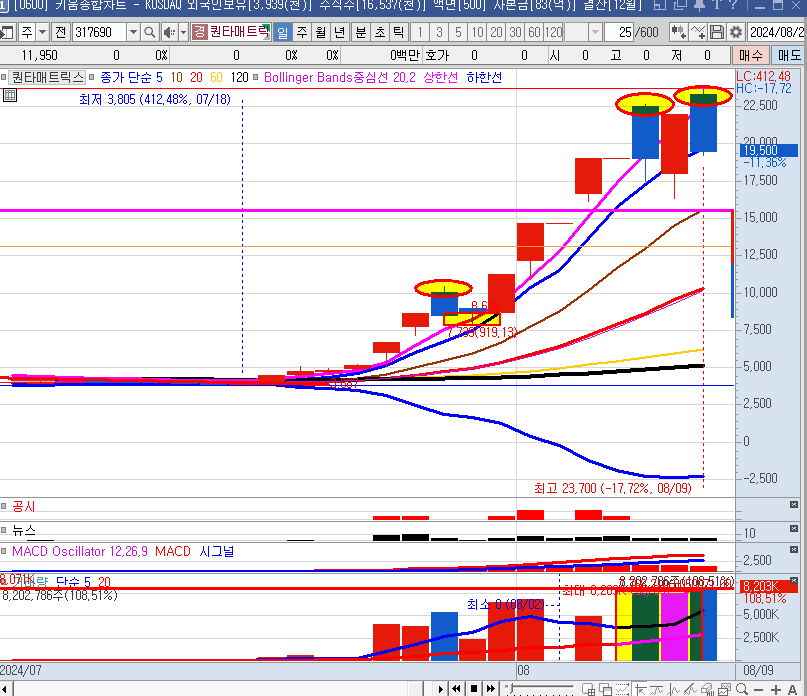Switch chart to 분 (minute) period
Screen dimensions: 807x696
(360, 33)
